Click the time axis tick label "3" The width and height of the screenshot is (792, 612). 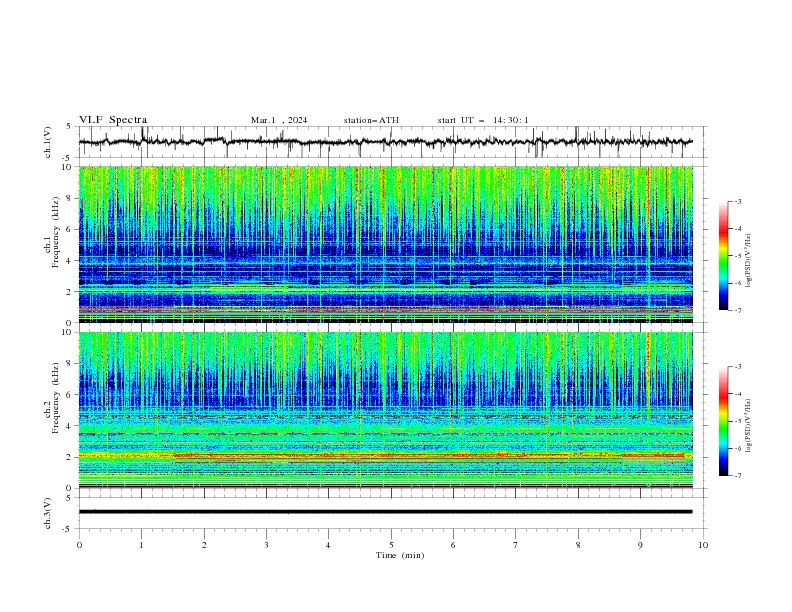pos(266,545)
